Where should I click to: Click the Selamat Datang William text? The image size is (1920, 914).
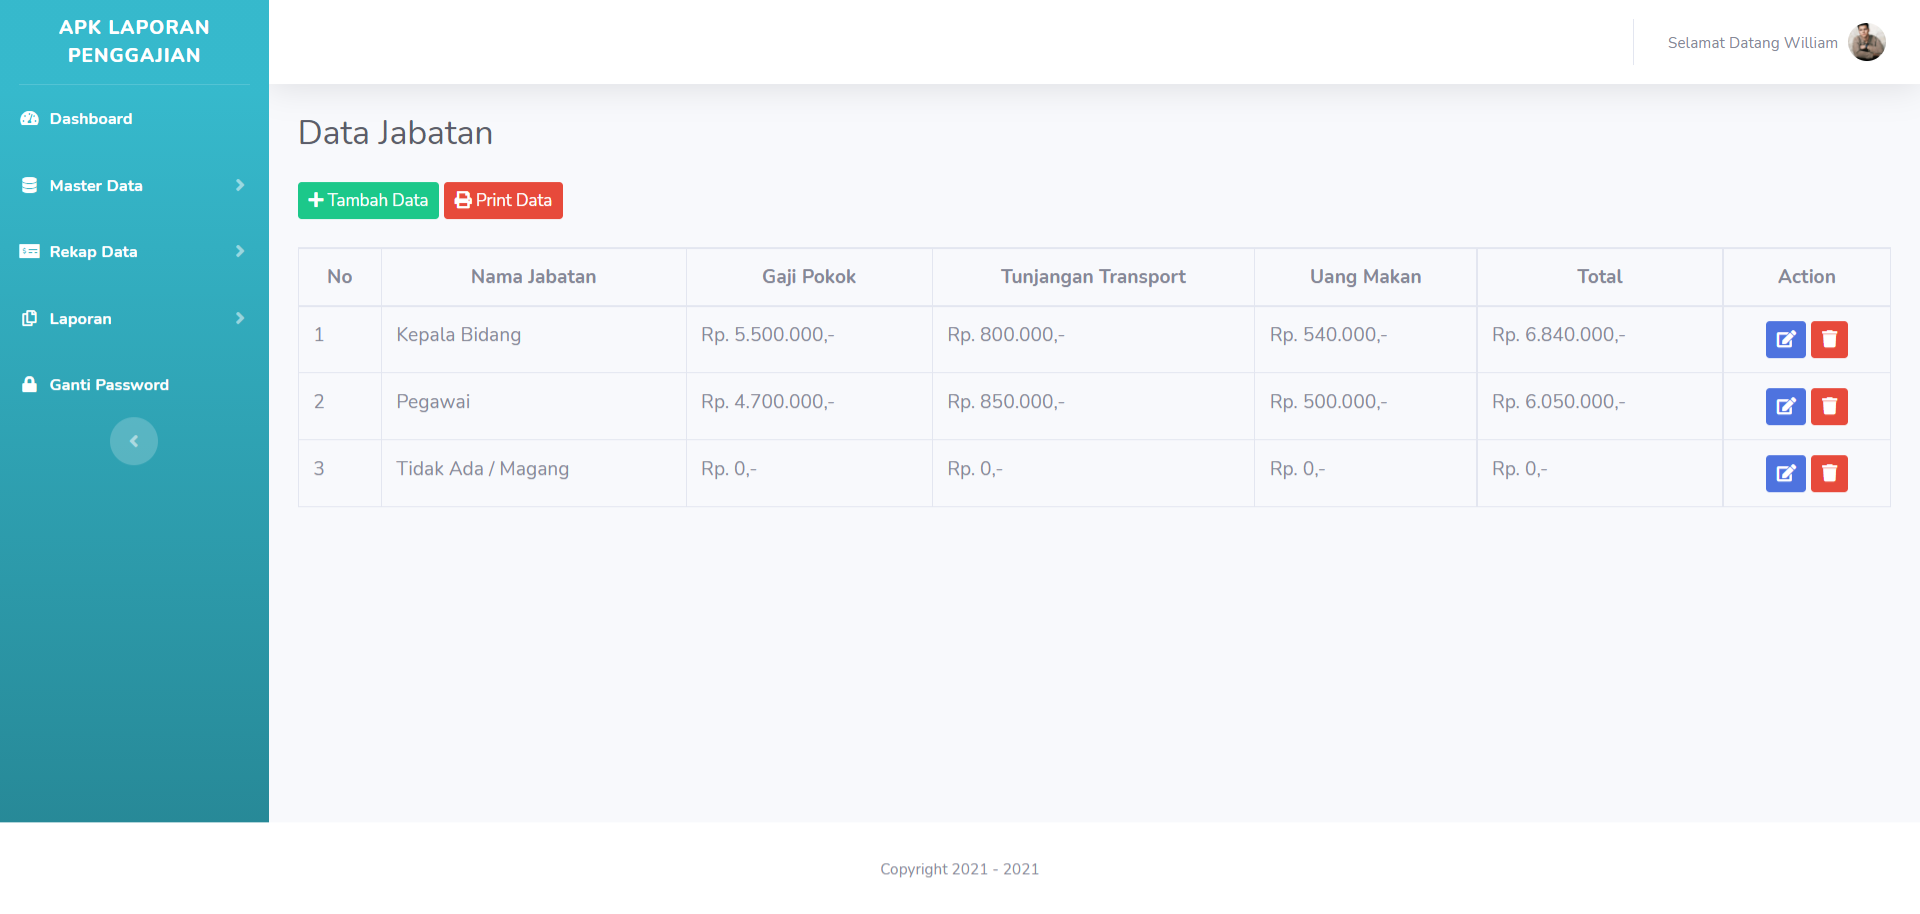pyautogui.click(x=1752, y=43)
